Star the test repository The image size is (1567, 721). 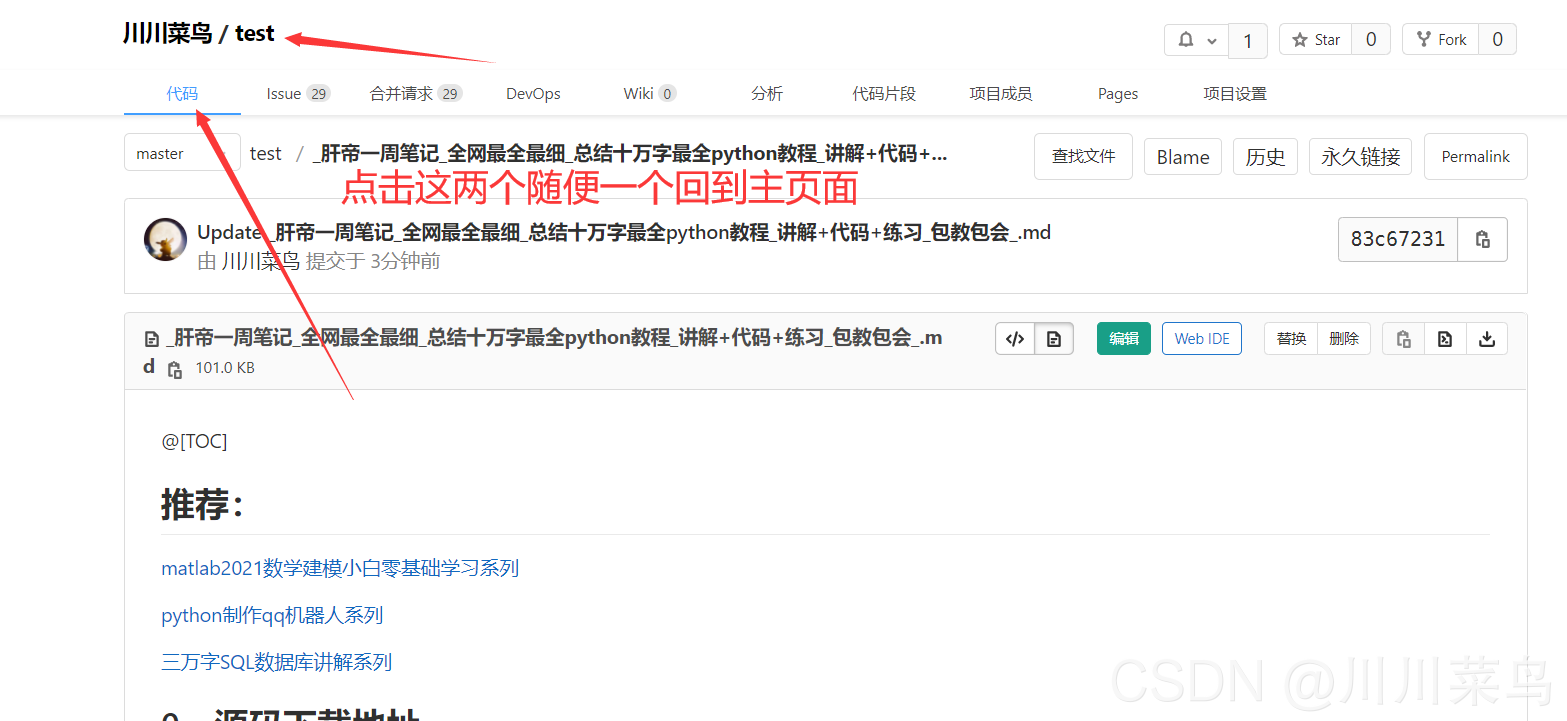coord(1316,40)
